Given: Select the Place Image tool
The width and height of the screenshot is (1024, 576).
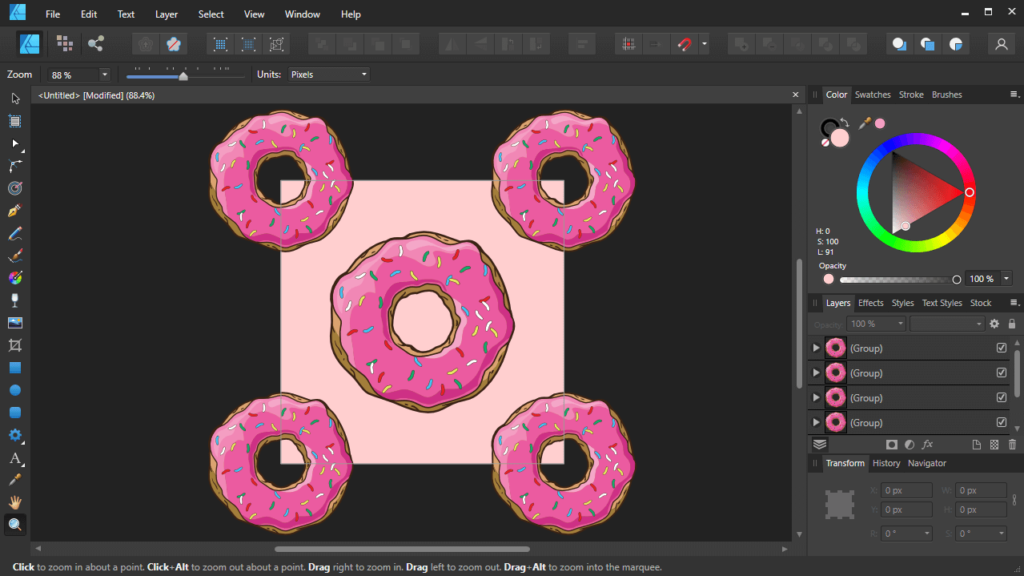Looking at the screenshot, I should pyautogui.click(x=15, y=323).
